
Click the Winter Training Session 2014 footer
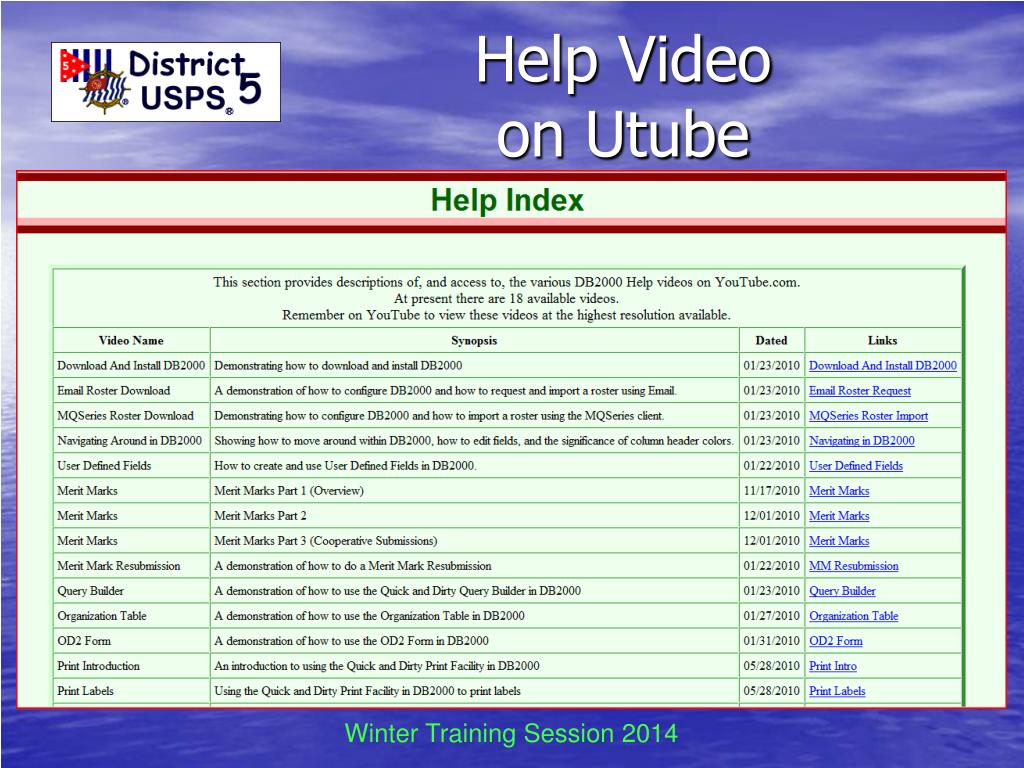click(511, 733)
